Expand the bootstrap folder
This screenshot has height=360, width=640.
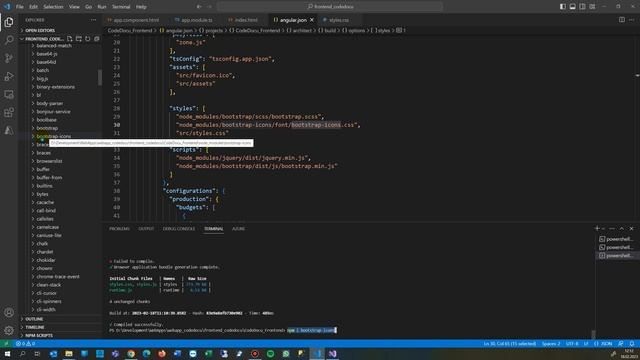tap(47, 128)
